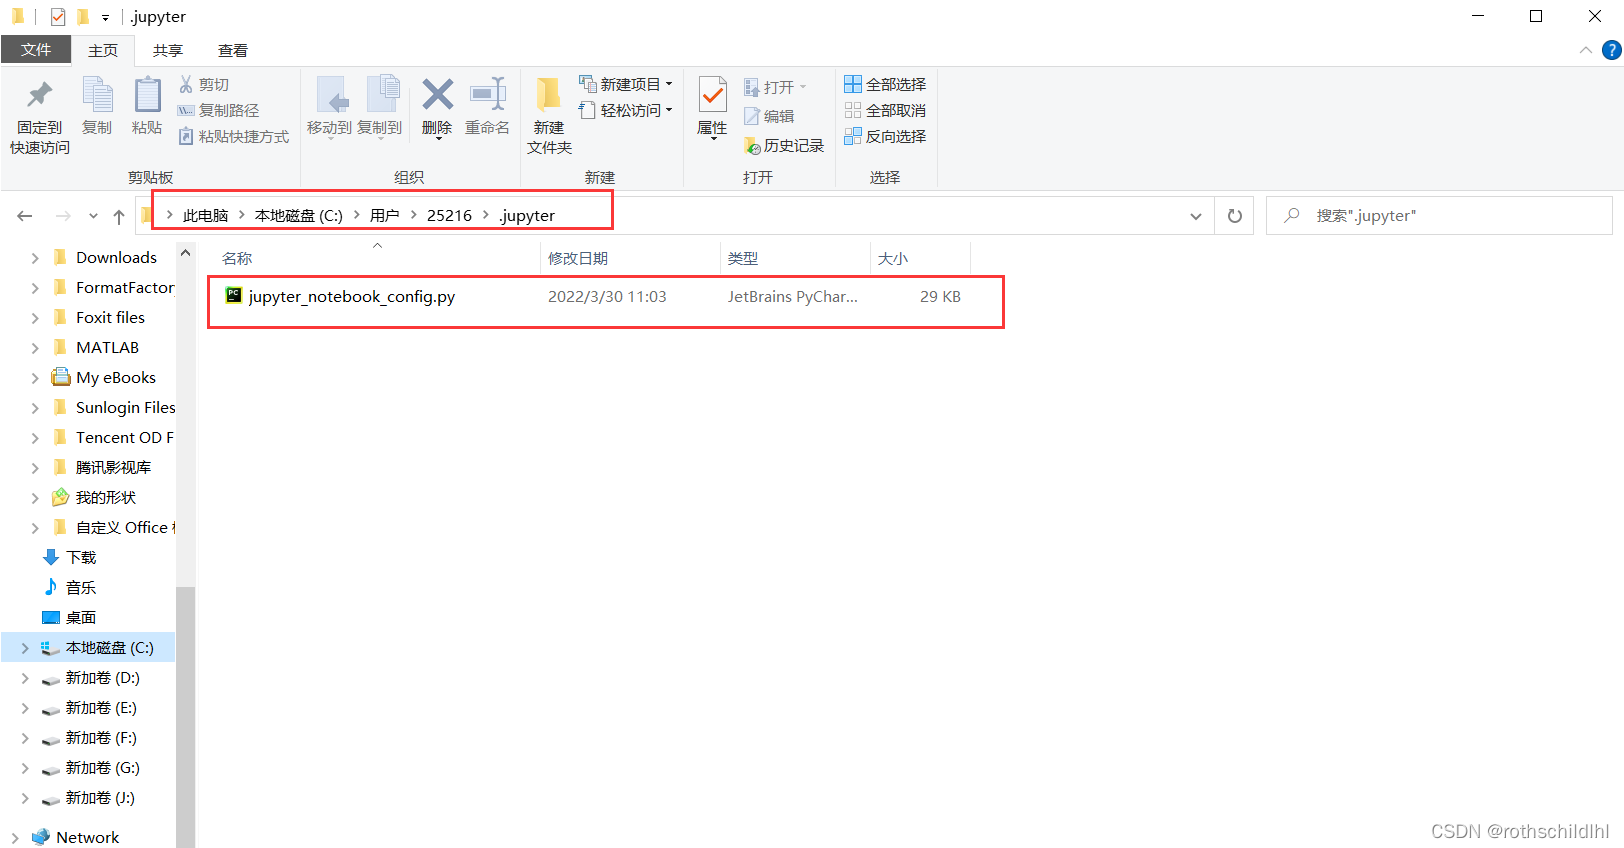Select 腾讯影视库 folder in sidebar
The height and width of the screenshot is (848, 1624).
[x=101, y=468]
